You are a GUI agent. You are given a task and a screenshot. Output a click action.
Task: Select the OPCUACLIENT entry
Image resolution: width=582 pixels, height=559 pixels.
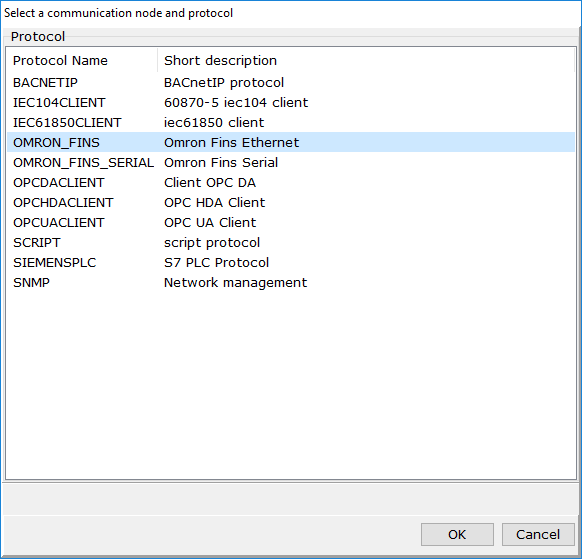[291, 223]
